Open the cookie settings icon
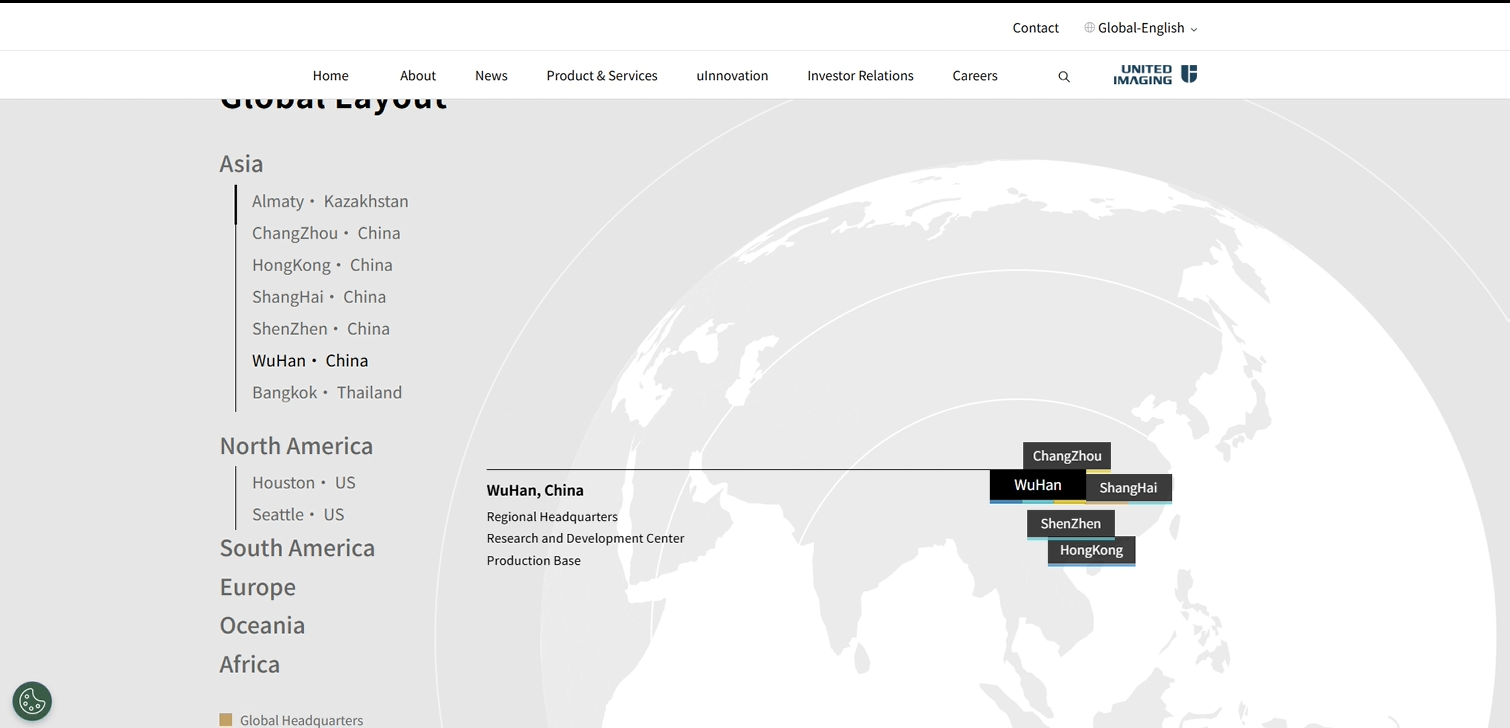 tap(32, 701)
